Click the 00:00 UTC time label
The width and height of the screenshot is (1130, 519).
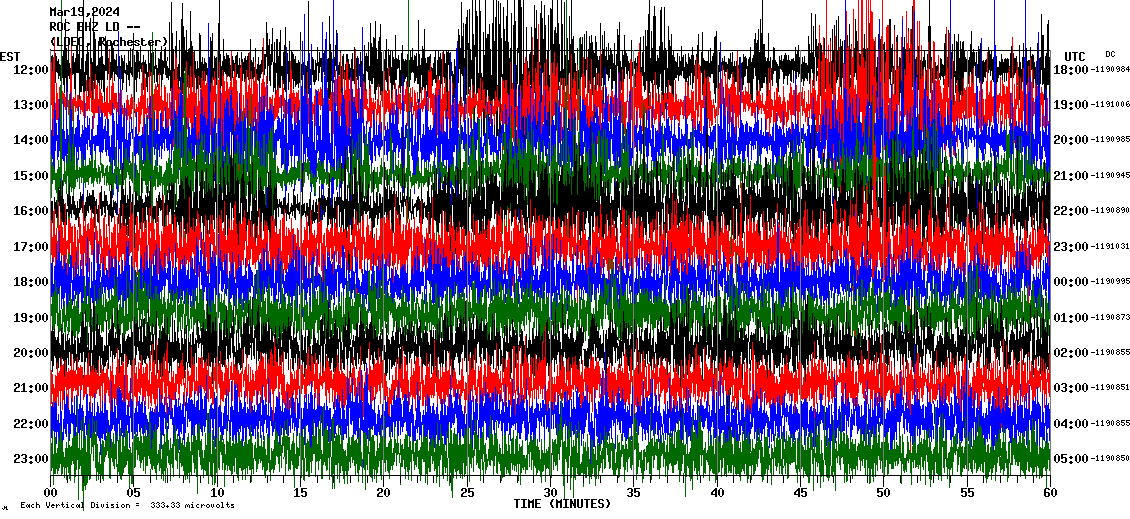[1070, 282]
